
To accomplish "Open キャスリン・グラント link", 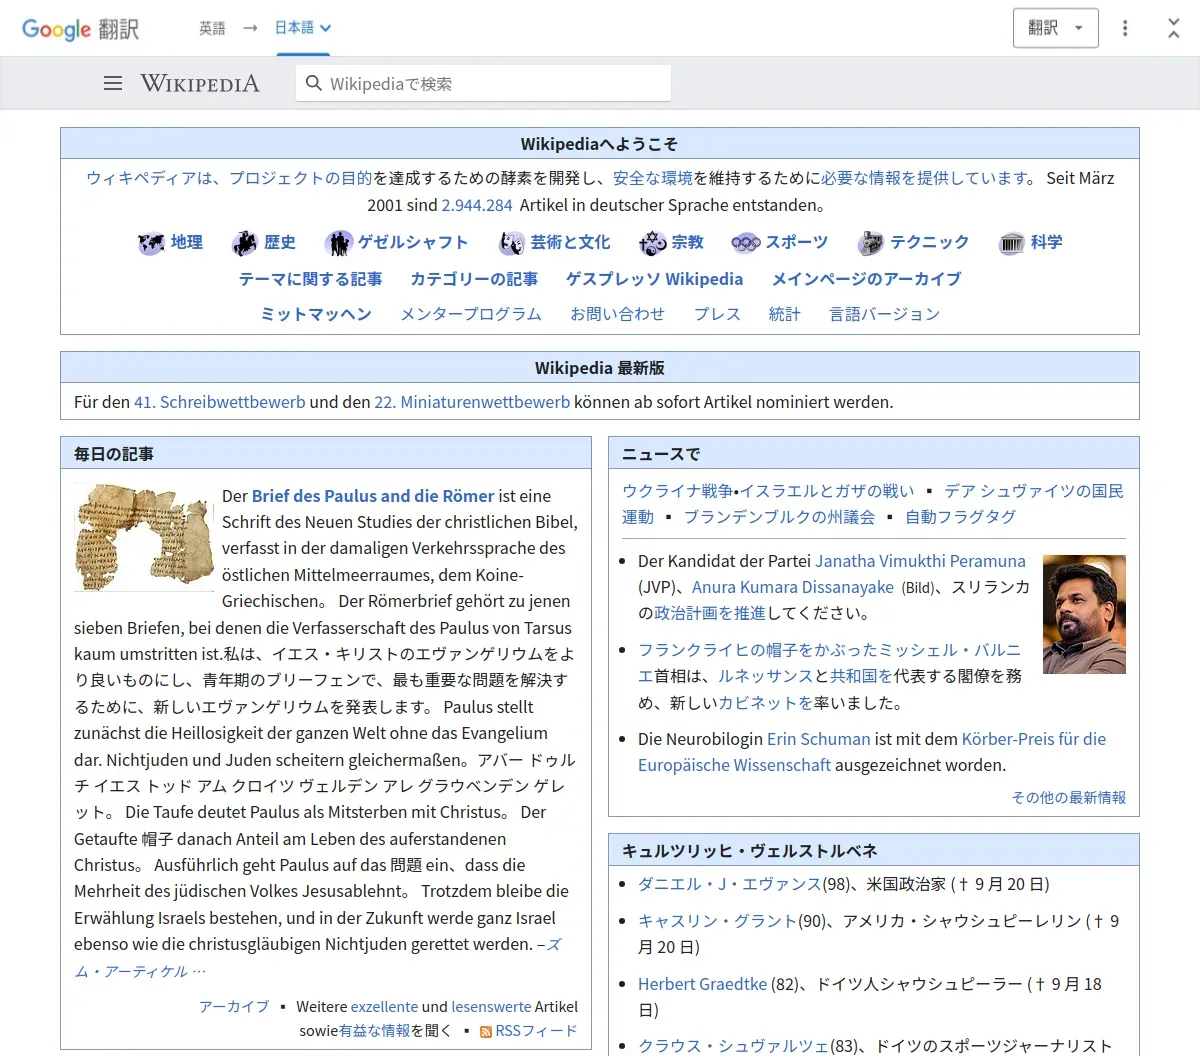I will (x=718, y=920).
